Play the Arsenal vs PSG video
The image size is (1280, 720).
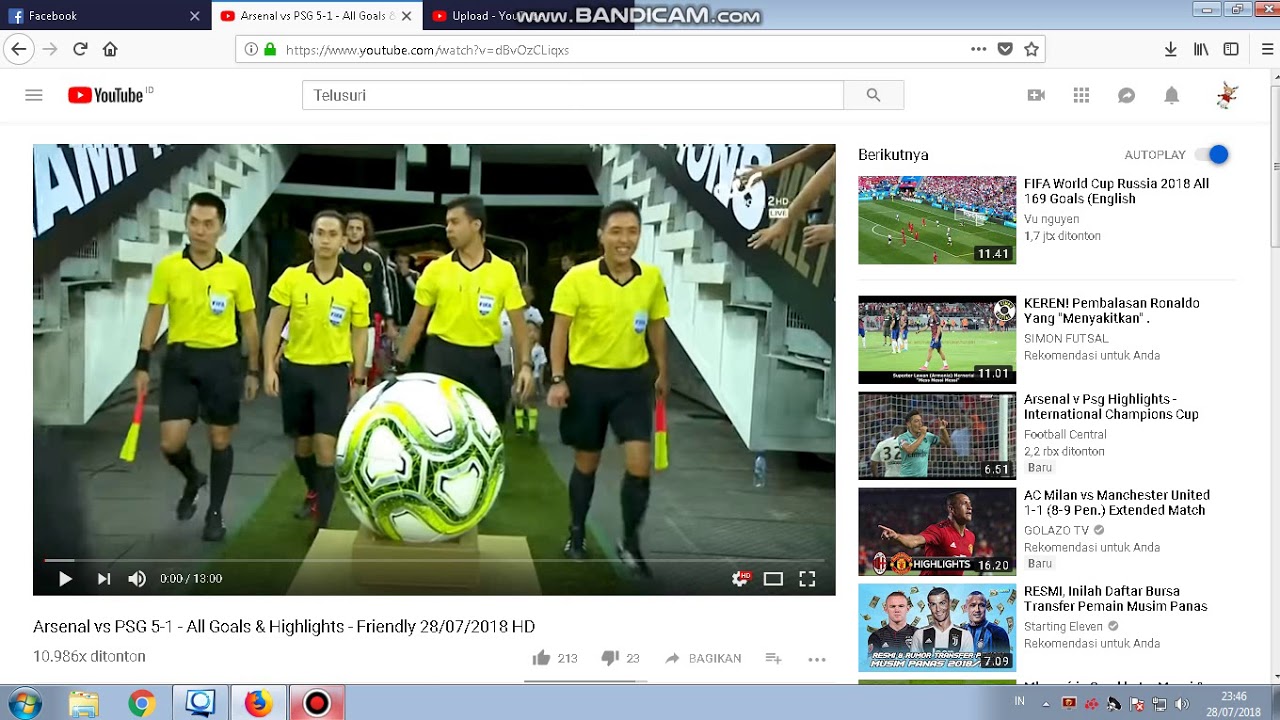[65, 579]
